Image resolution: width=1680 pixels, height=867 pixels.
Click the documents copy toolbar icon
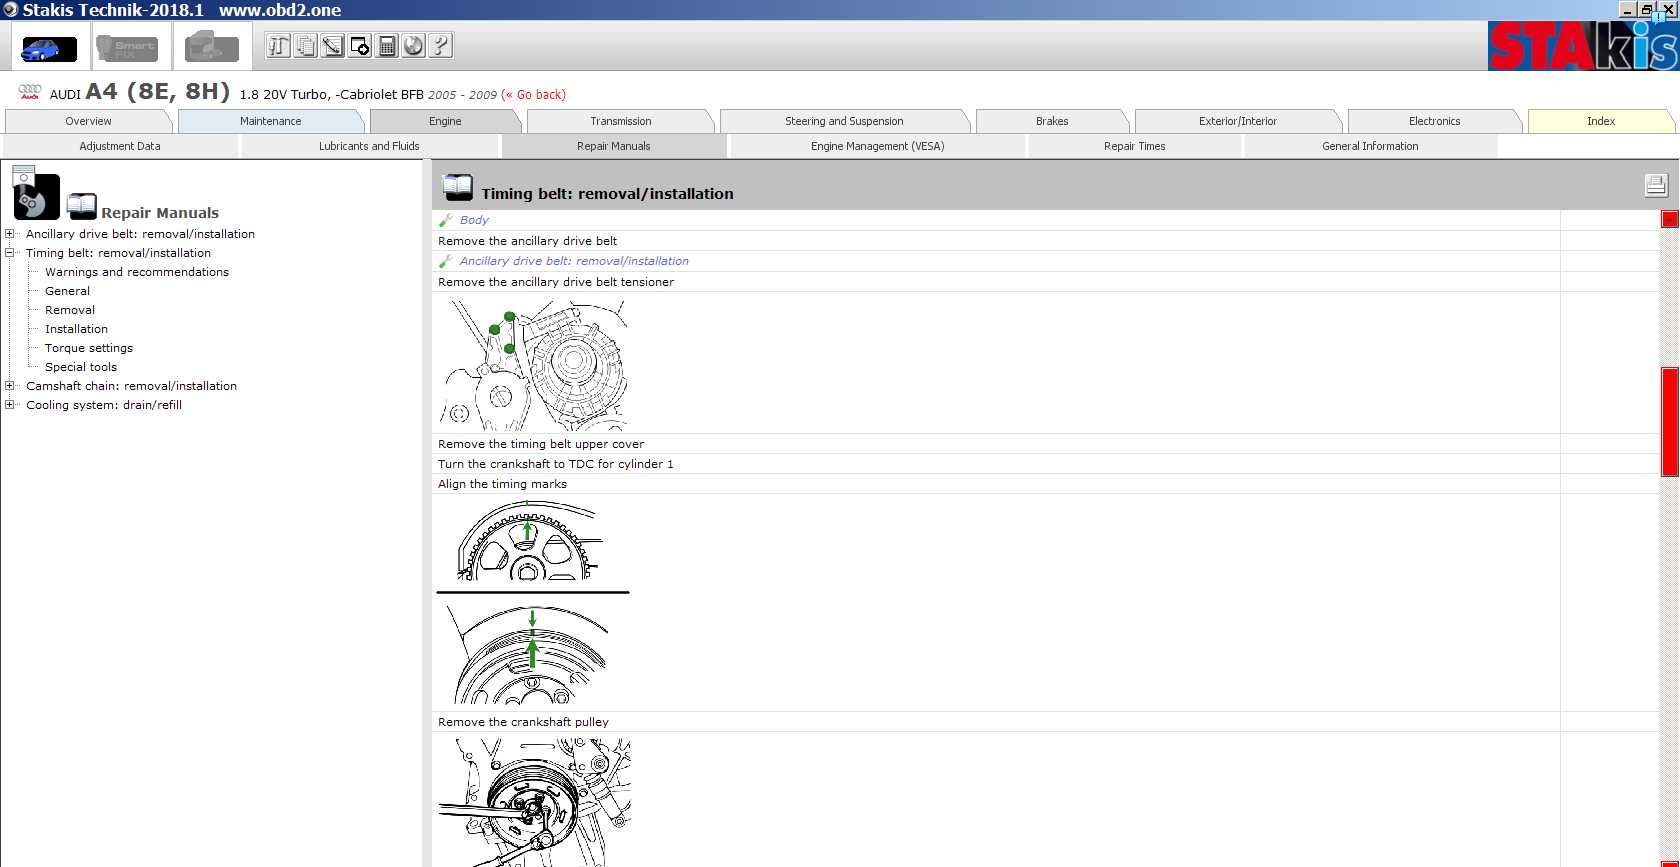pyautogui.click(x=306, y=46)
